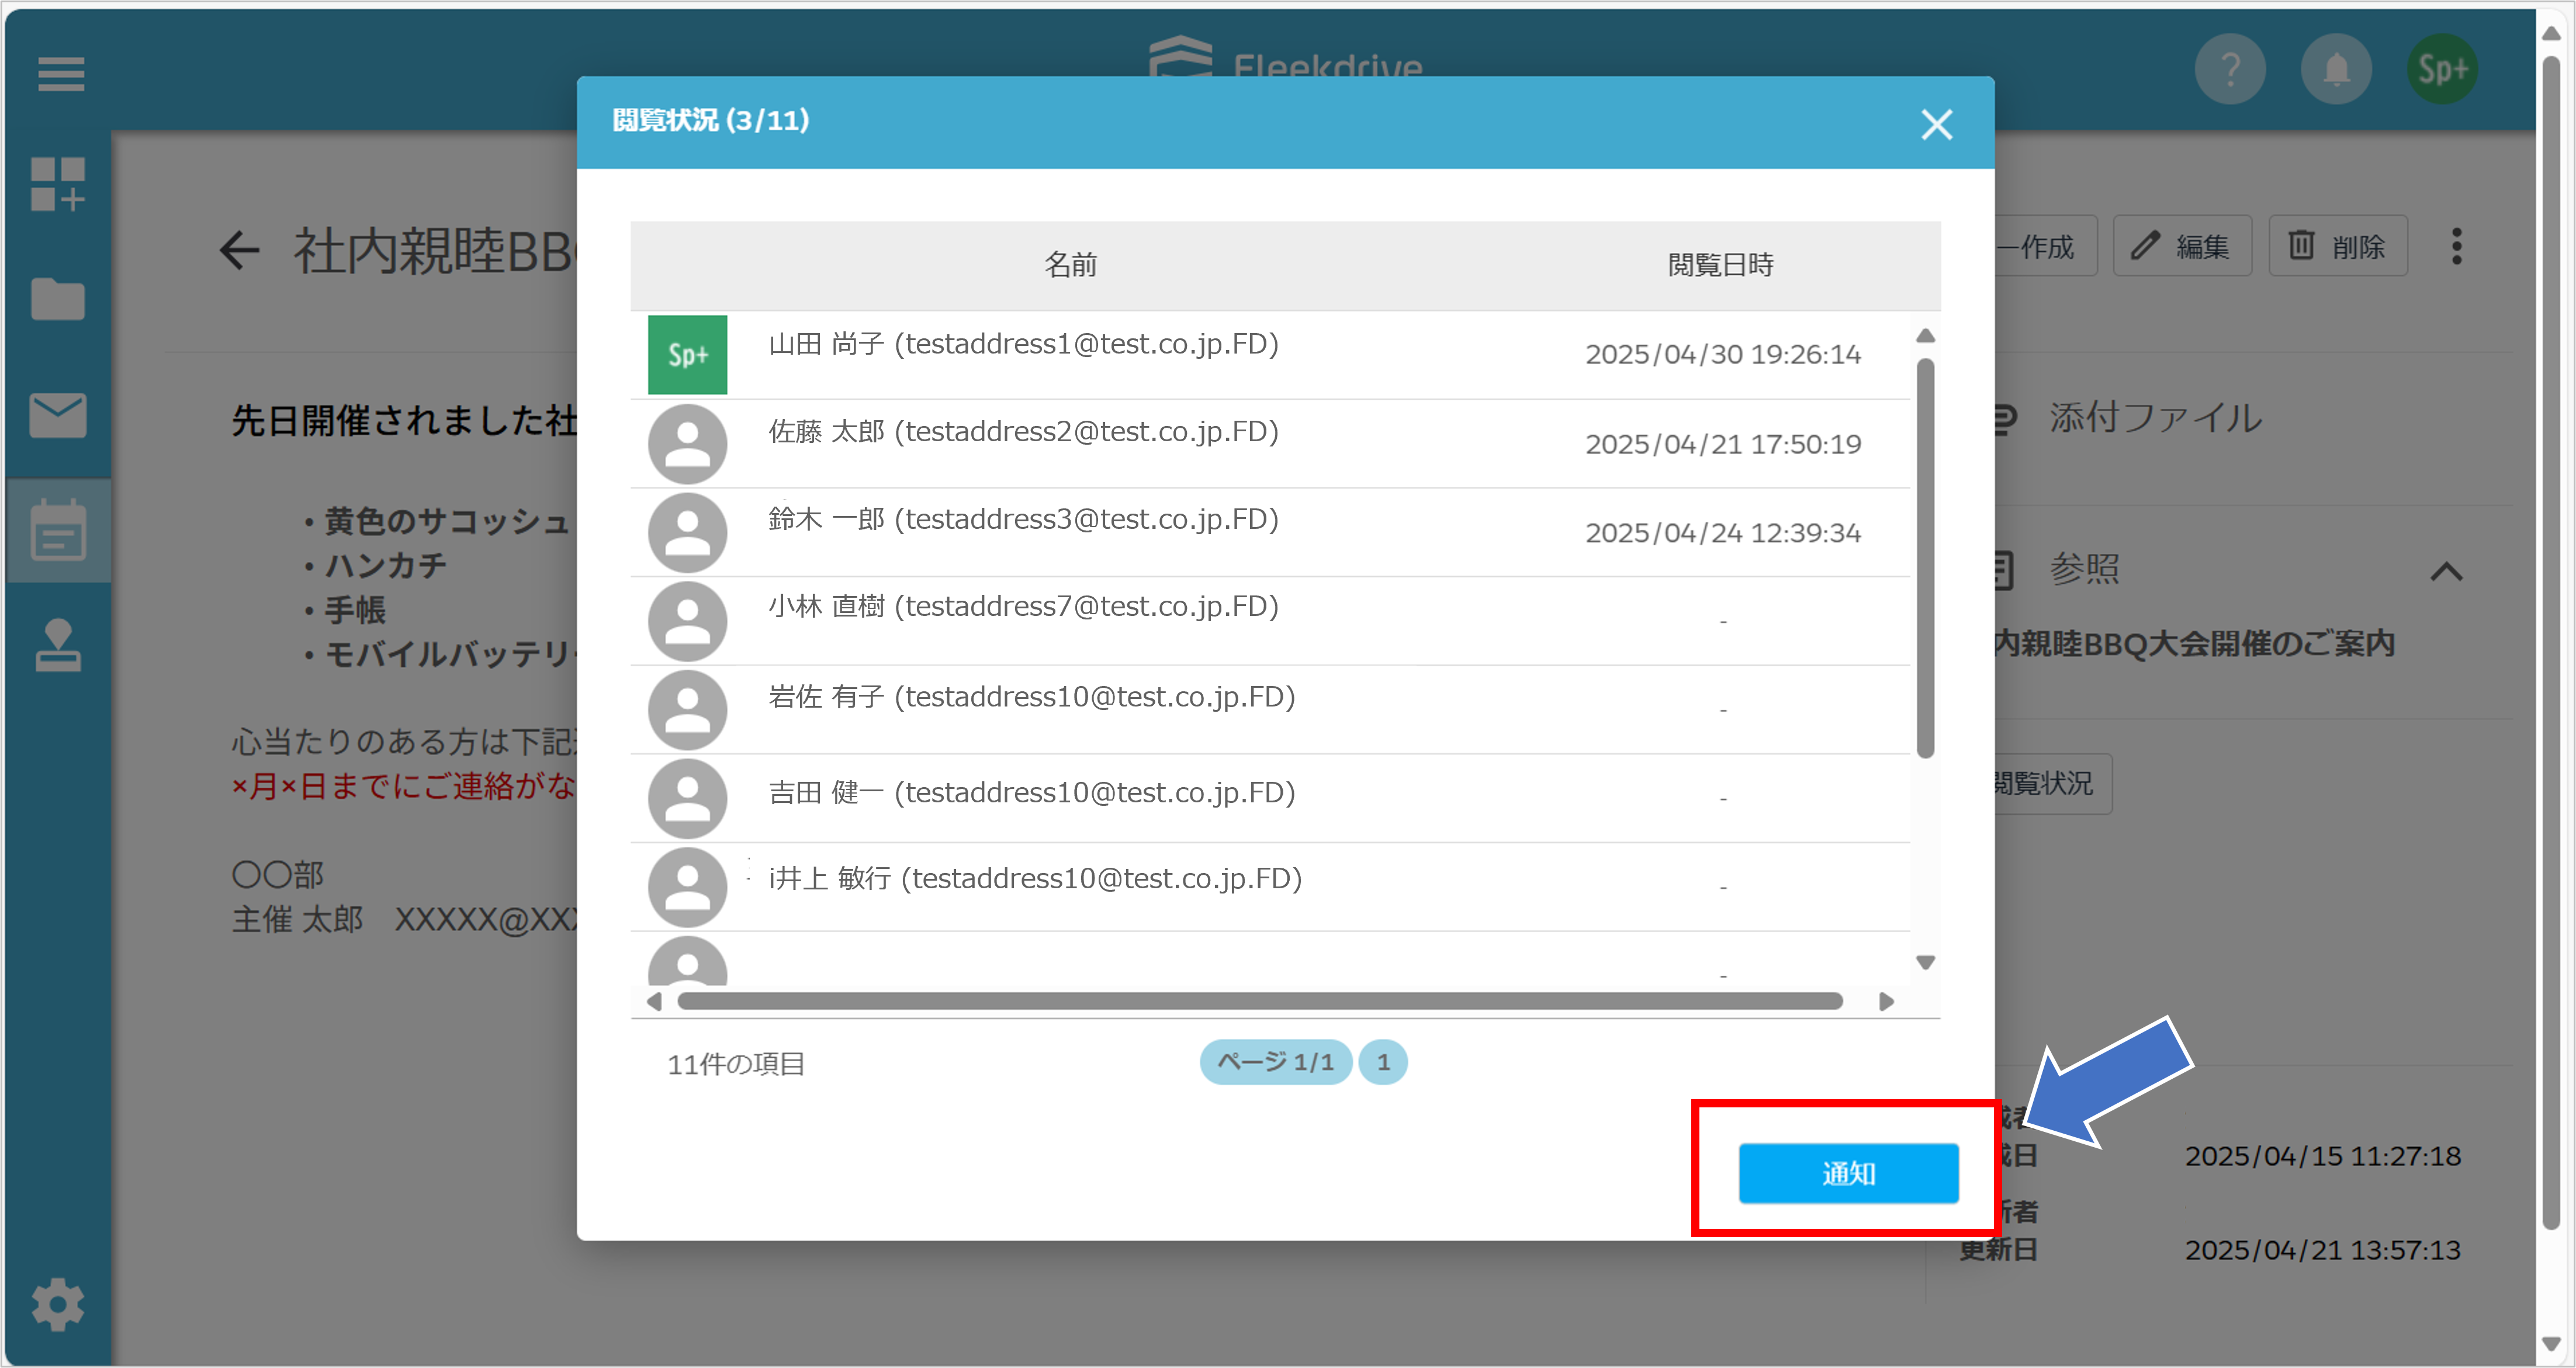
Task: Click the 通知 button
Action: 1848,1174
